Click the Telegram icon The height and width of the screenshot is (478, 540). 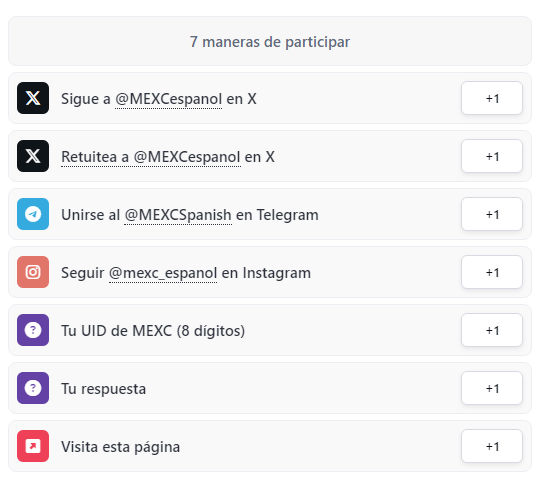pyautogui.click(x=33, y=214)
